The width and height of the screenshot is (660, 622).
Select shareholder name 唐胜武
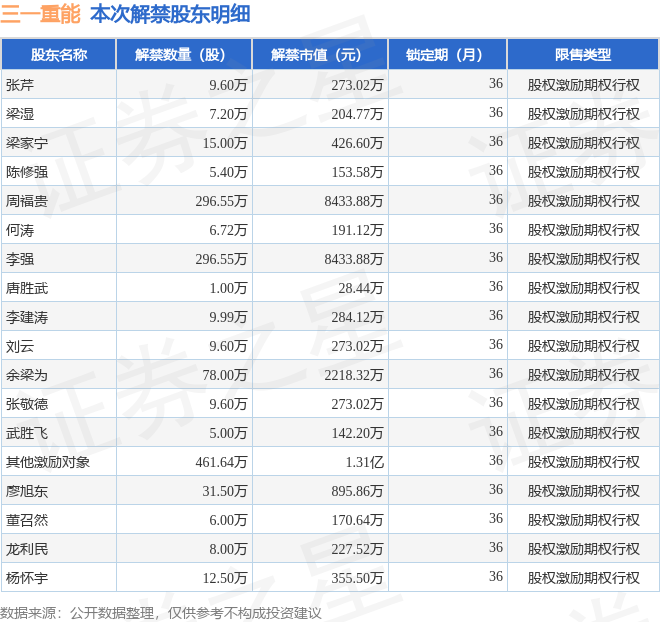(27, 288)
